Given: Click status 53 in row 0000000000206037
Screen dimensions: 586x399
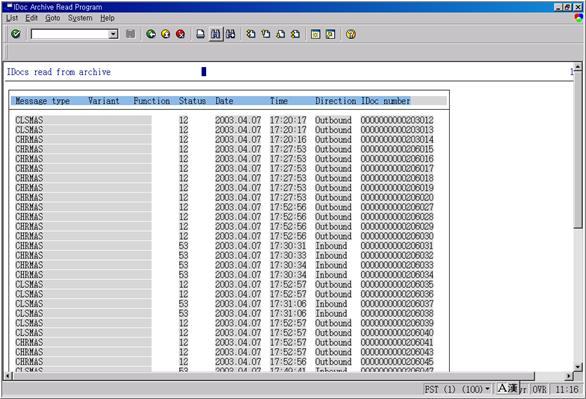Looking at the screenshot, I should (x=183, y=304).
